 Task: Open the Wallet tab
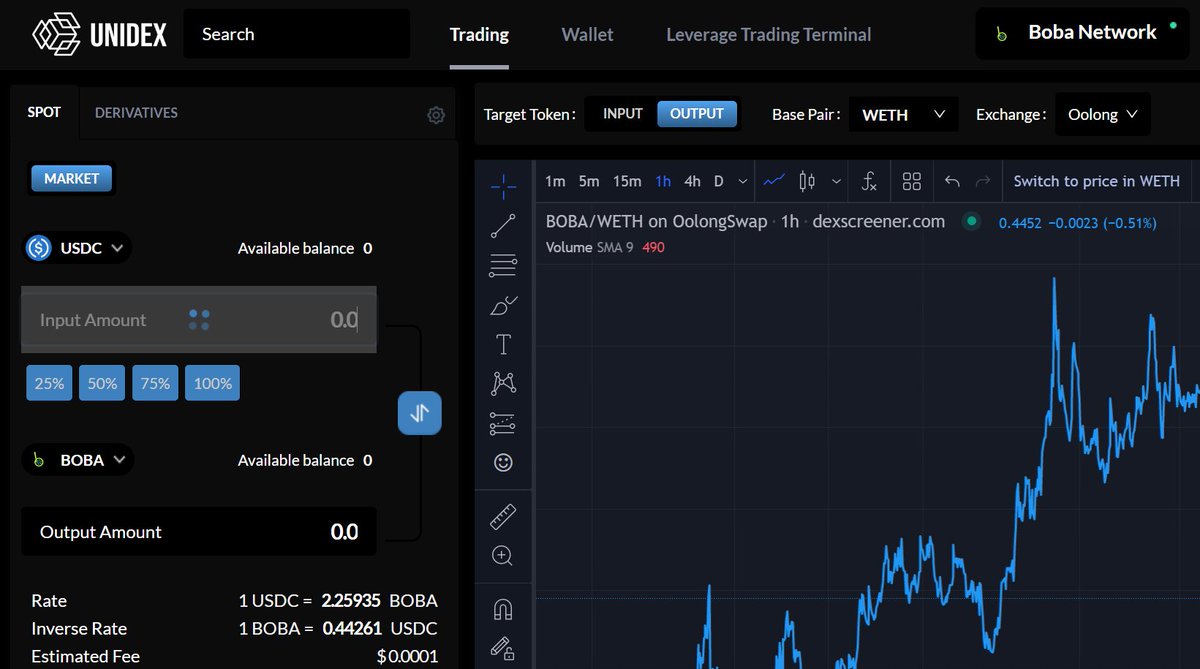tap(588, 35)
